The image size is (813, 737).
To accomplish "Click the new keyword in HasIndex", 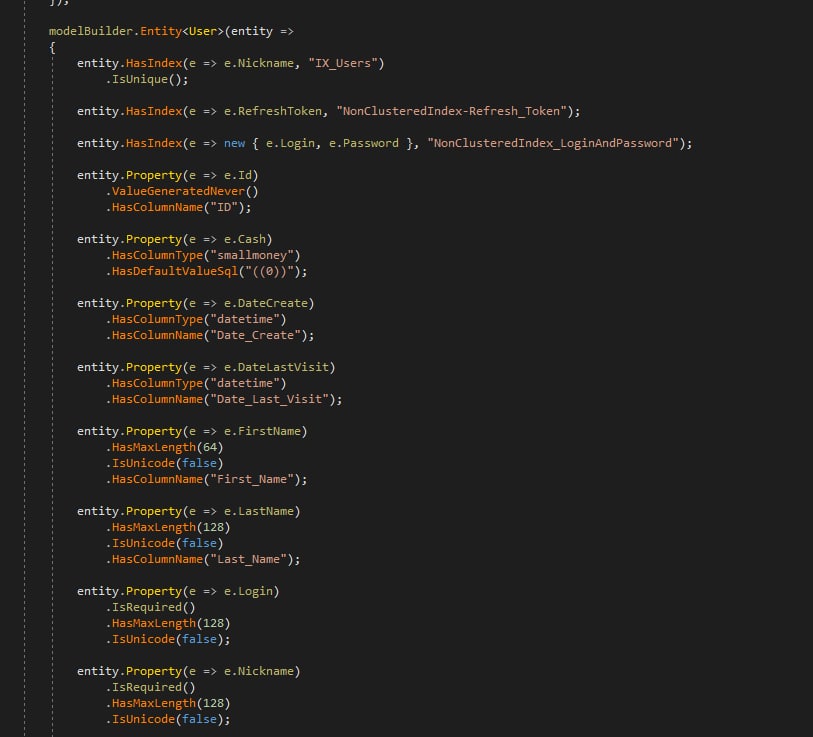I will (234, 144).
